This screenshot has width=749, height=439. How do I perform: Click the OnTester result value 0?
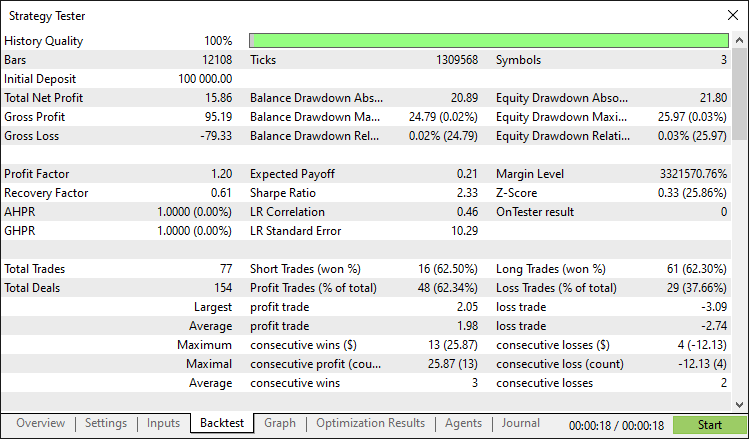[x=724, y=212]
